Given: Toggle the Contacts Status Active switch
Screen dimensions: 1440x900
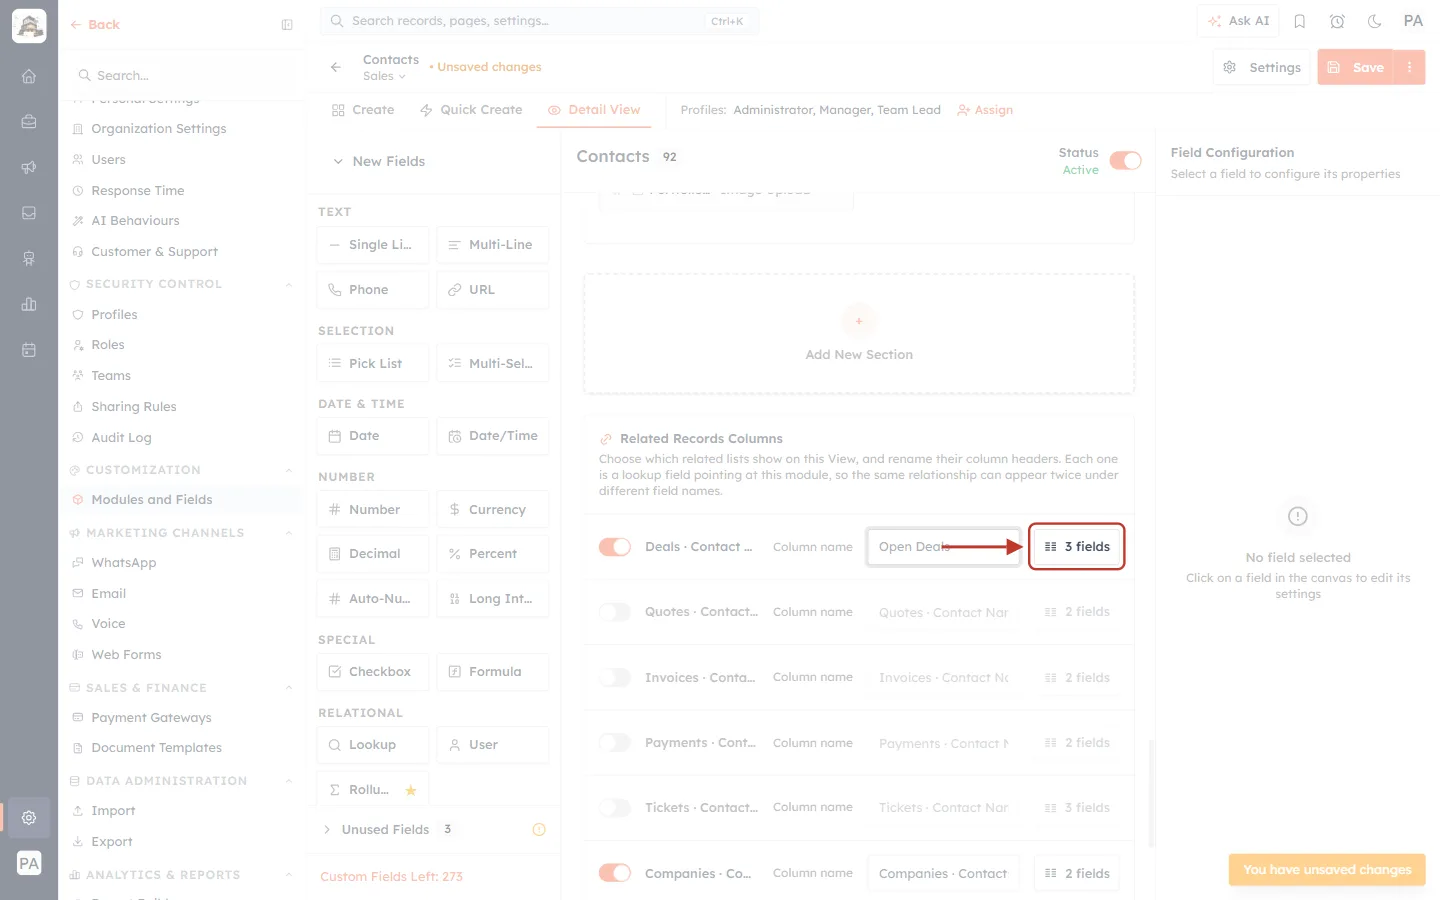Looking at the screenshot, I should [1125, 161].
